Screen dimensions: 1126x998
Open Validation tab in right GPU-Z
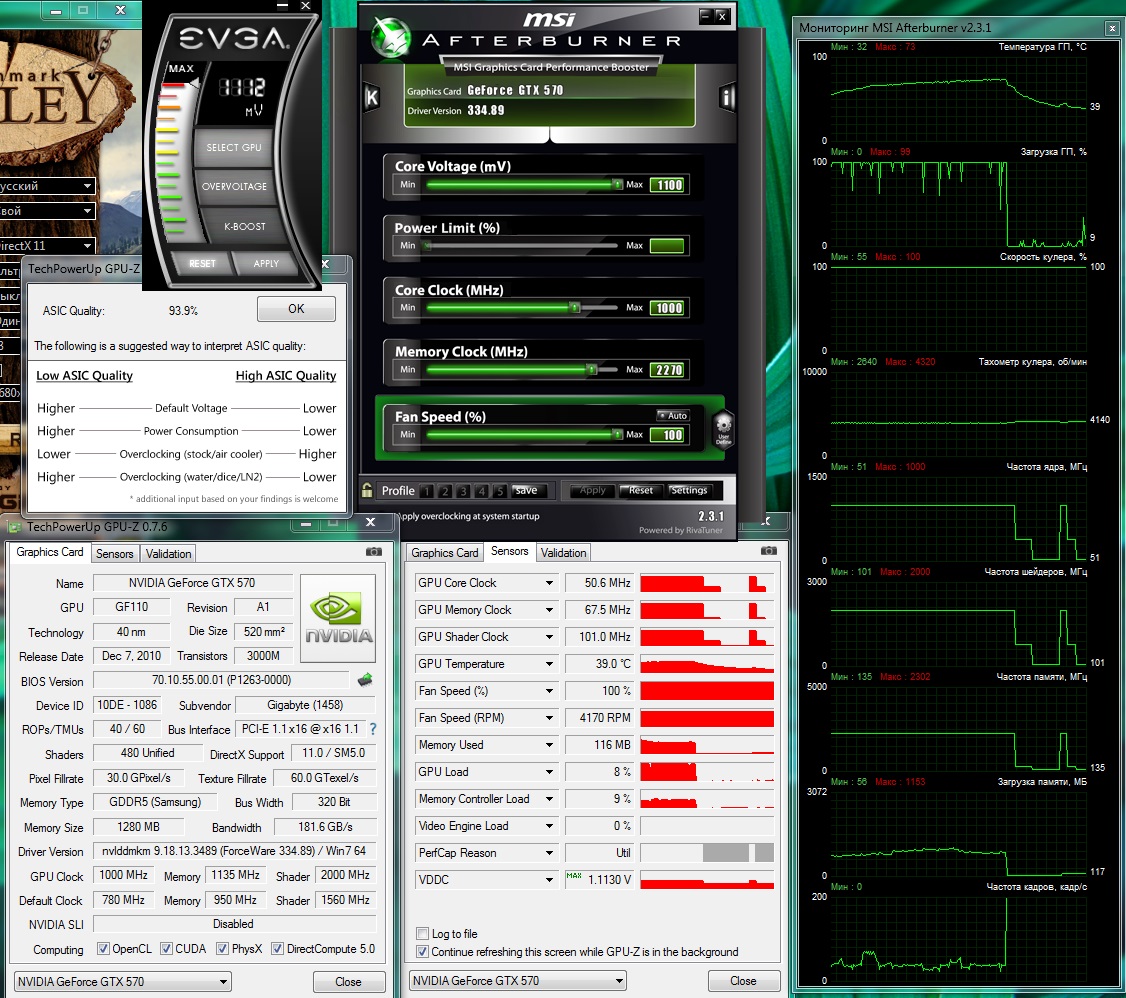(564, 553)
